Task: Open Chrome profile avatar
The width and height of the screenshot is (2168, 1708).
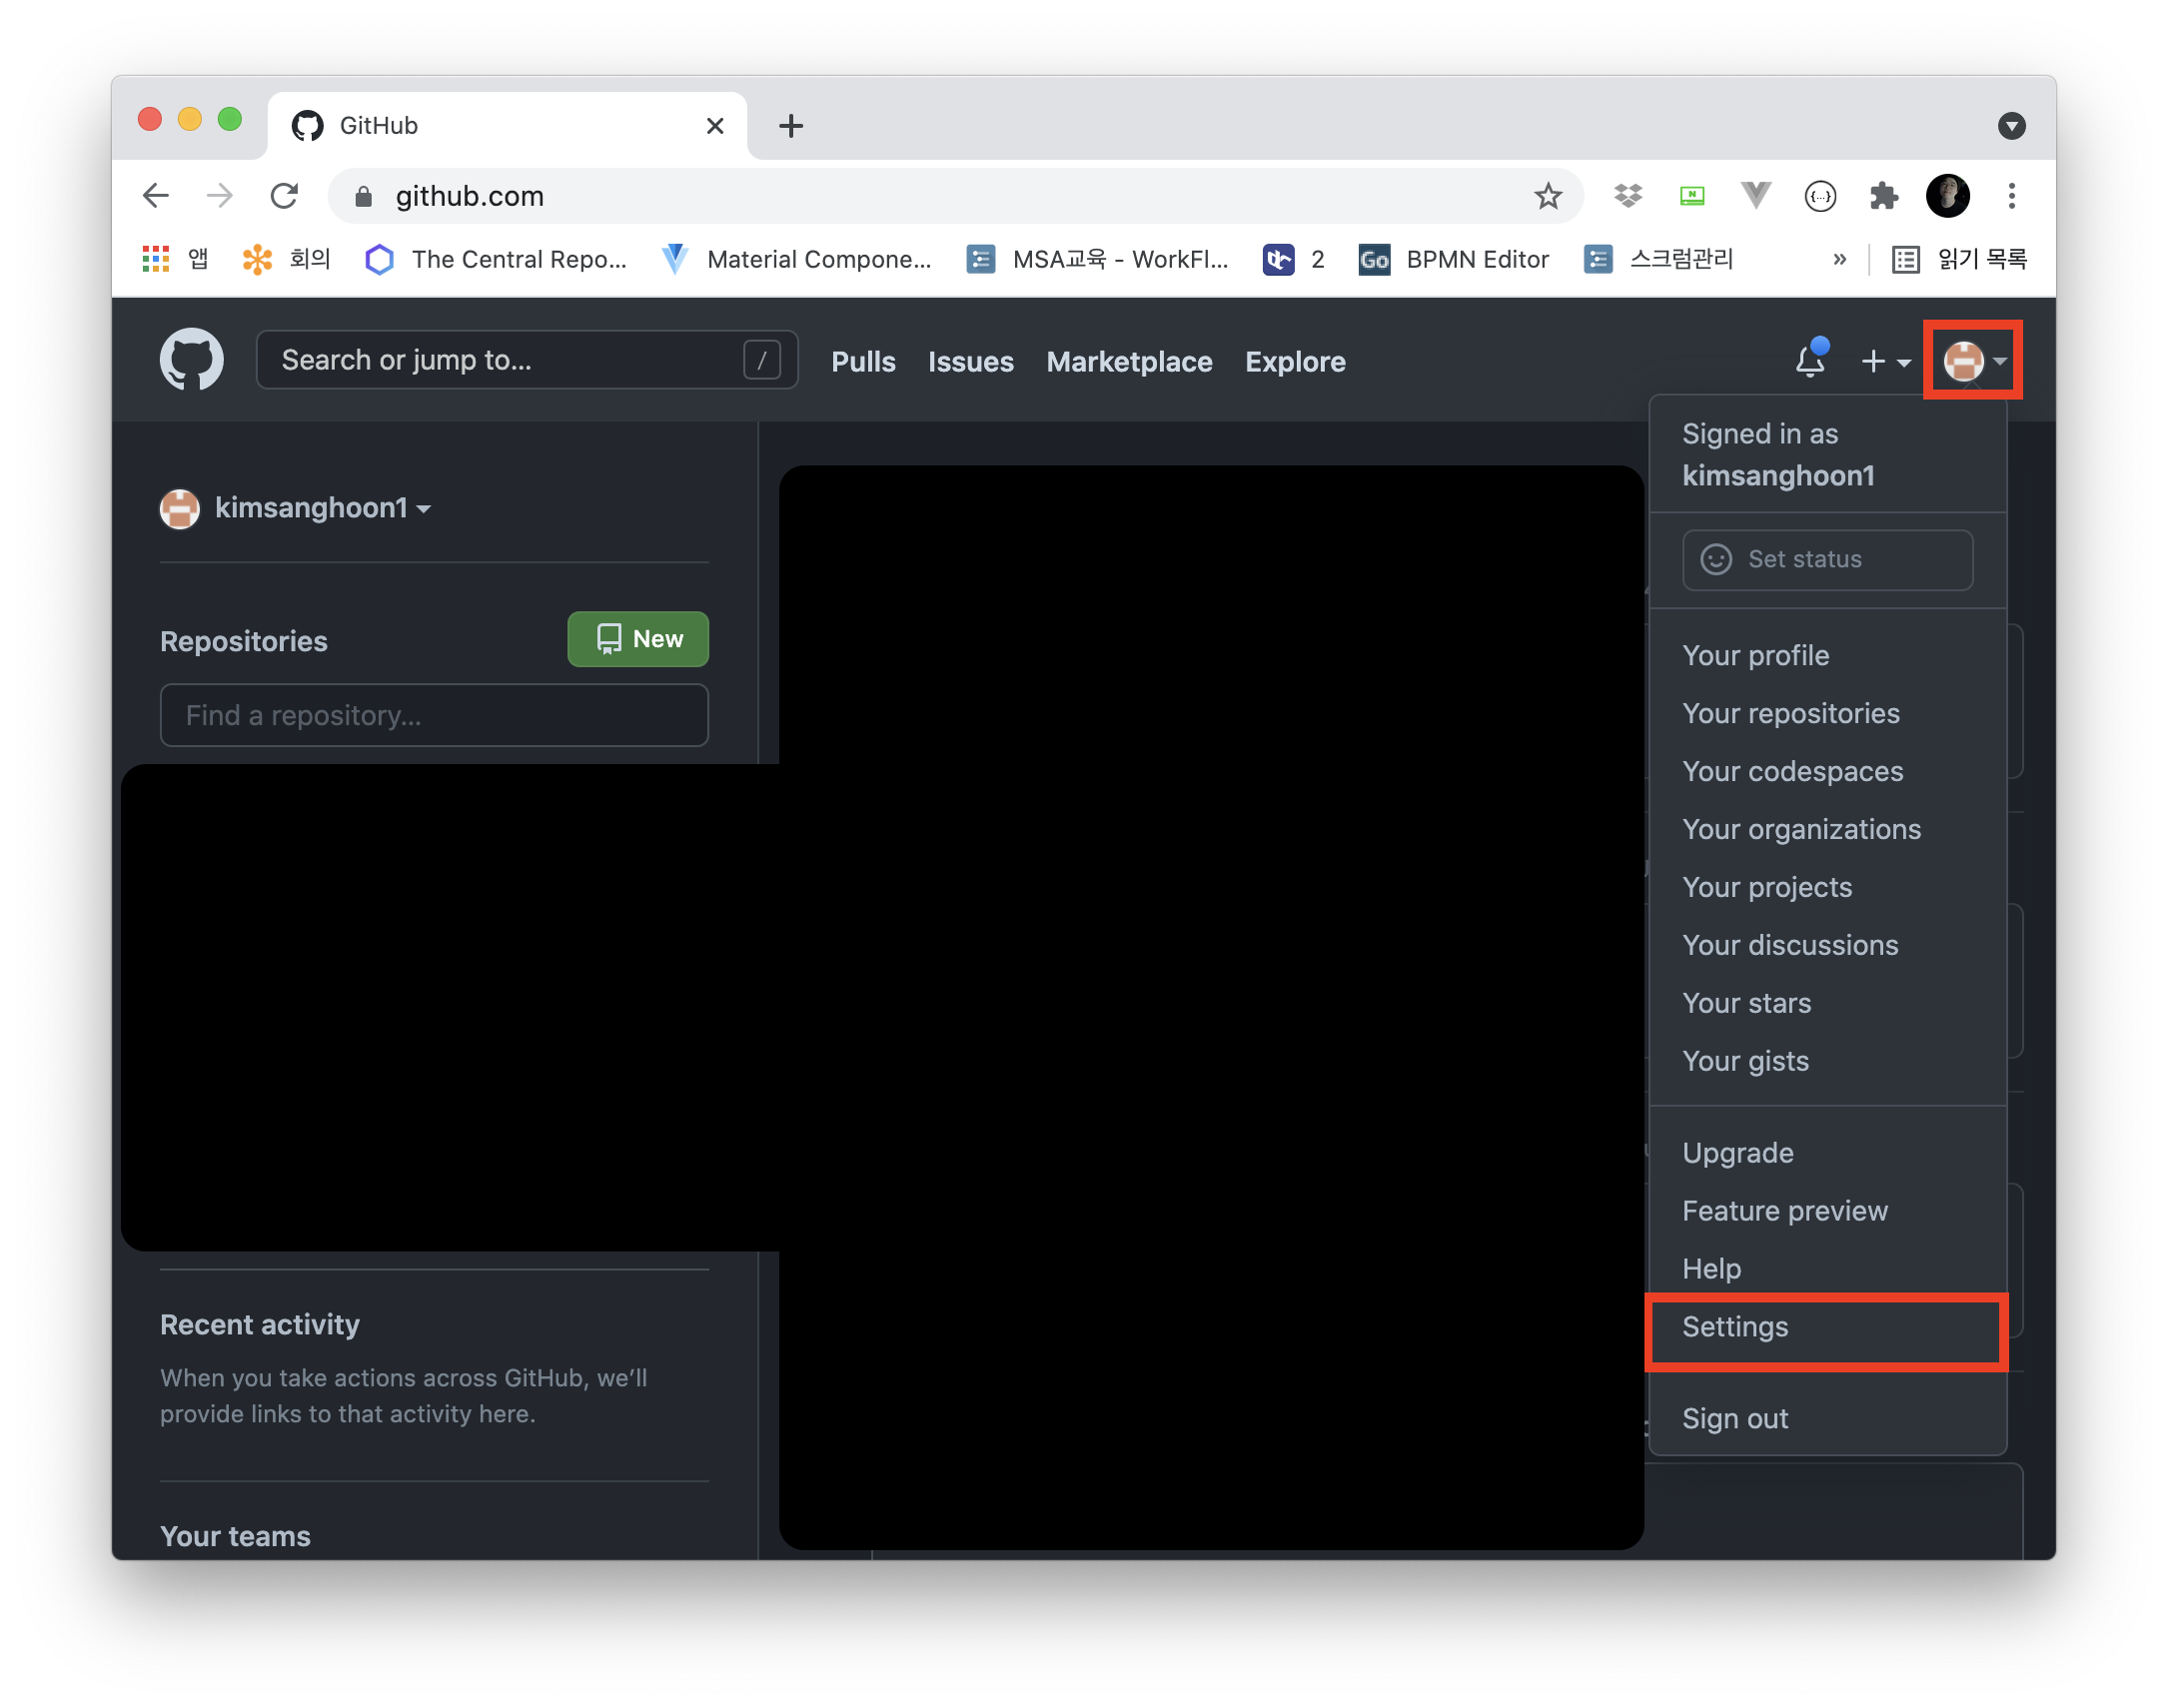Action: click(x=1947, y=196)
